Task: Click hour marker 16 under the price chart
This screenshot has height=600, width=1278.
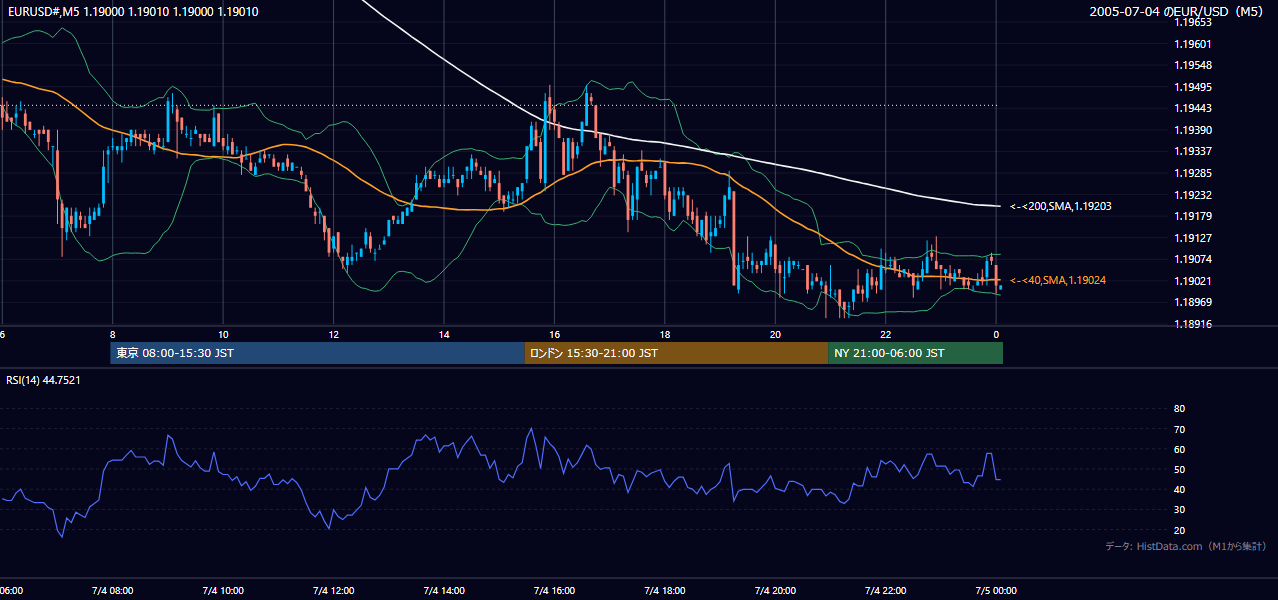Action: tap(554, 334)
